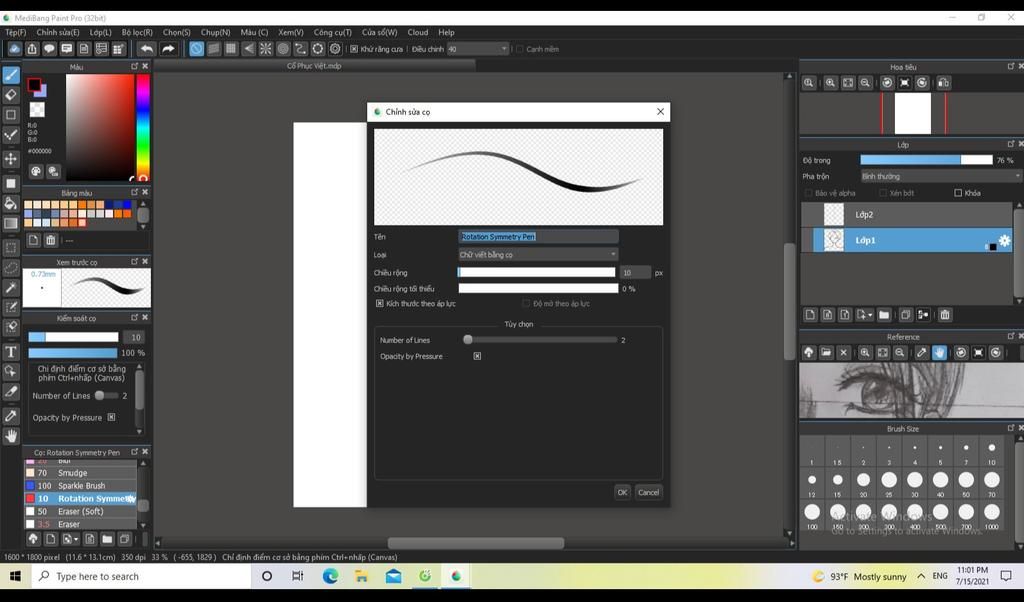Expand the Pha trộn blend mode dropdown
Image resolution: width=1024 pixels, height=602 pixels.
(x=940, y=176)
